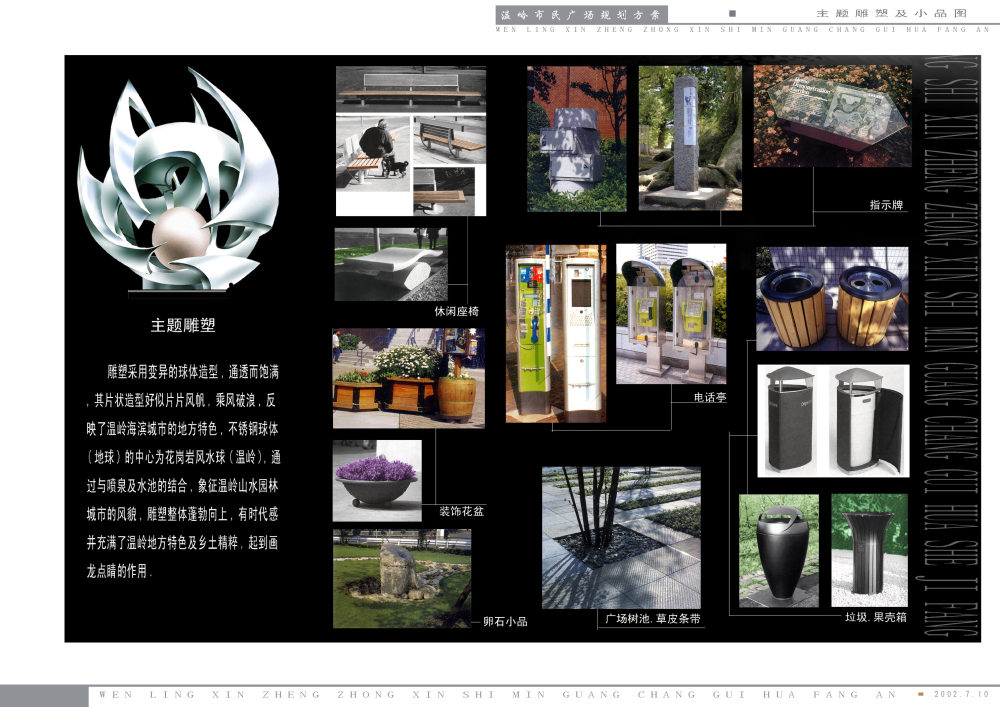Select the 装饰花盆 caption
The height and width of the screenshot is (707, 1000).
[x=461, y=512]
